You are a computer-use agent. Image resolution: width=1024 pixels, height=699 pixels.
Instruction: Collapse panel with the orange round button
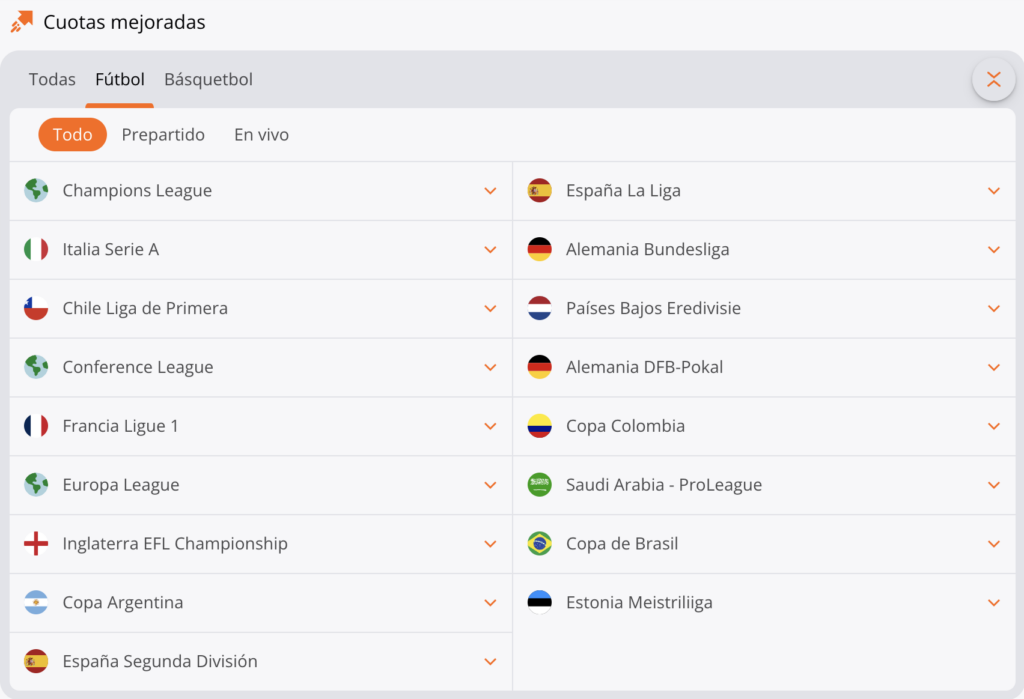click(x=993, y=80)
